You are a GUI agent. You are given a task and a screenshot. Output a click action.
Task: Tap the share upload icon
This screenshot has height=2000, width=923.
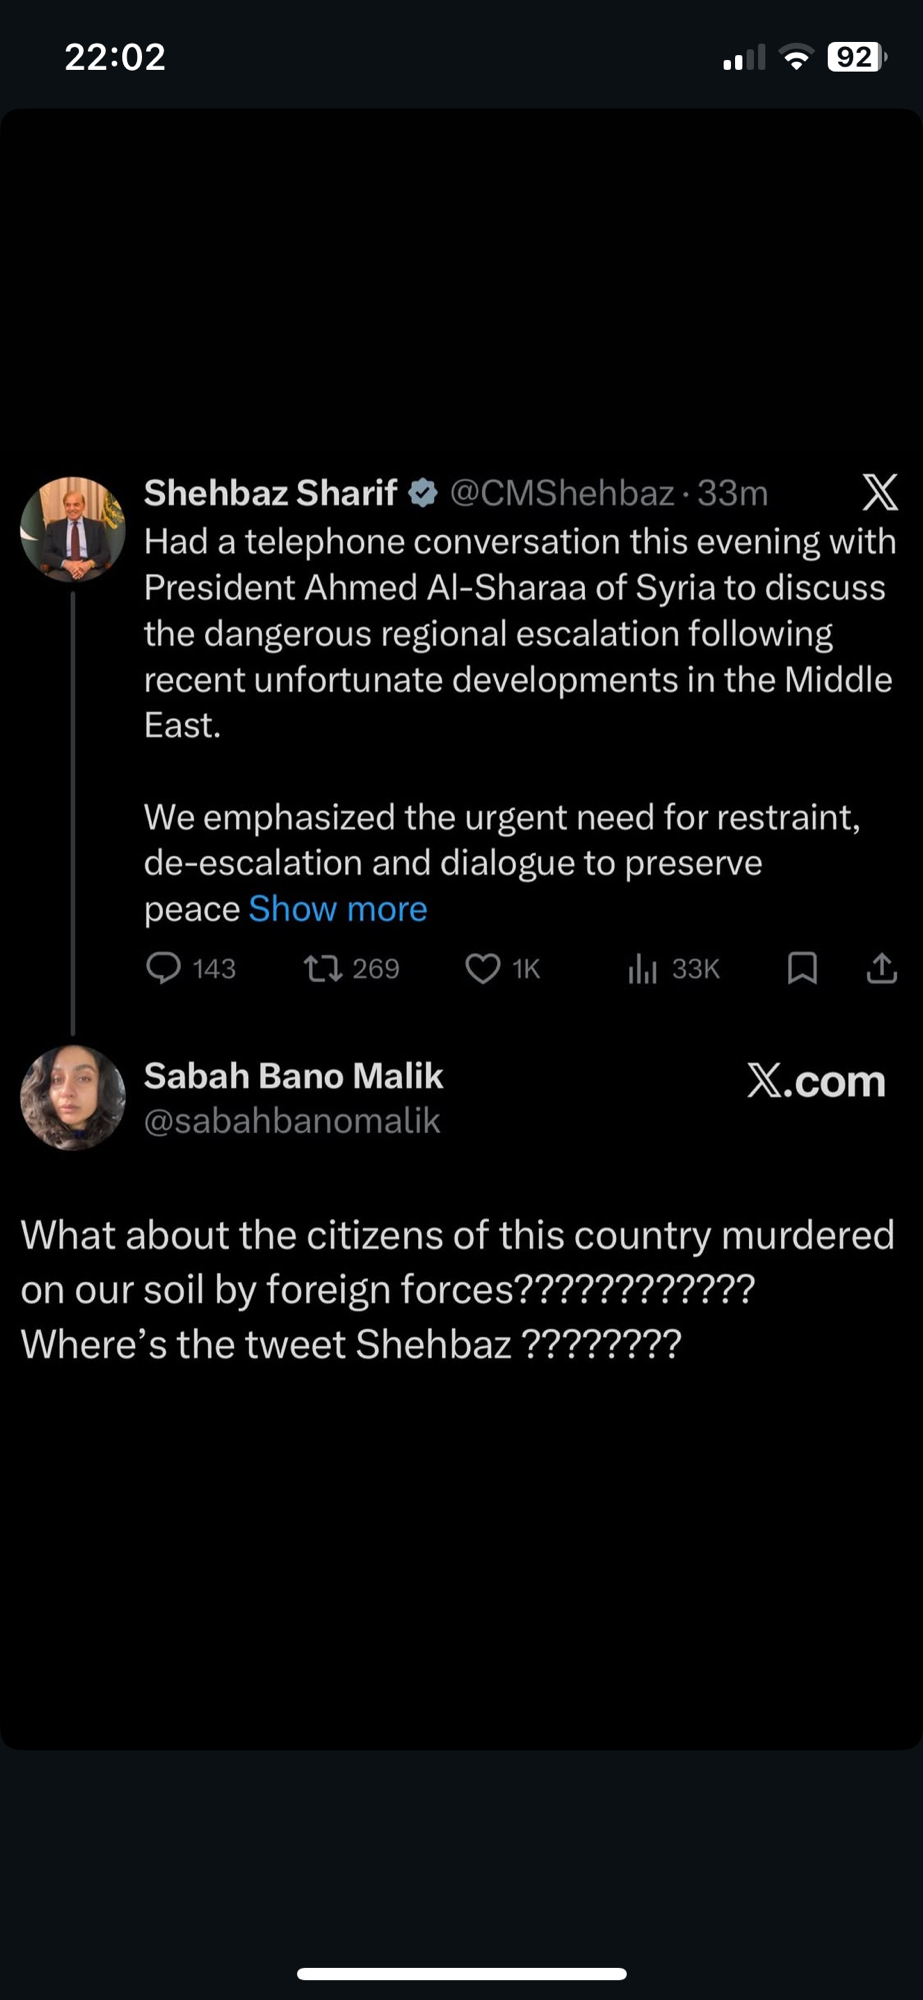(x=881, y=968)
